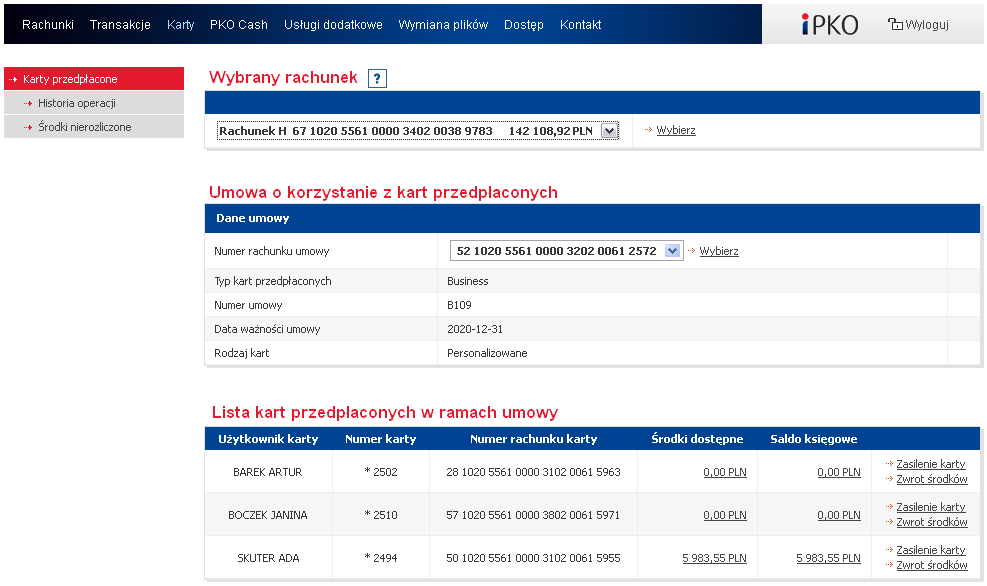Click the contract expiry date 2020-12-31

(475, 329)
